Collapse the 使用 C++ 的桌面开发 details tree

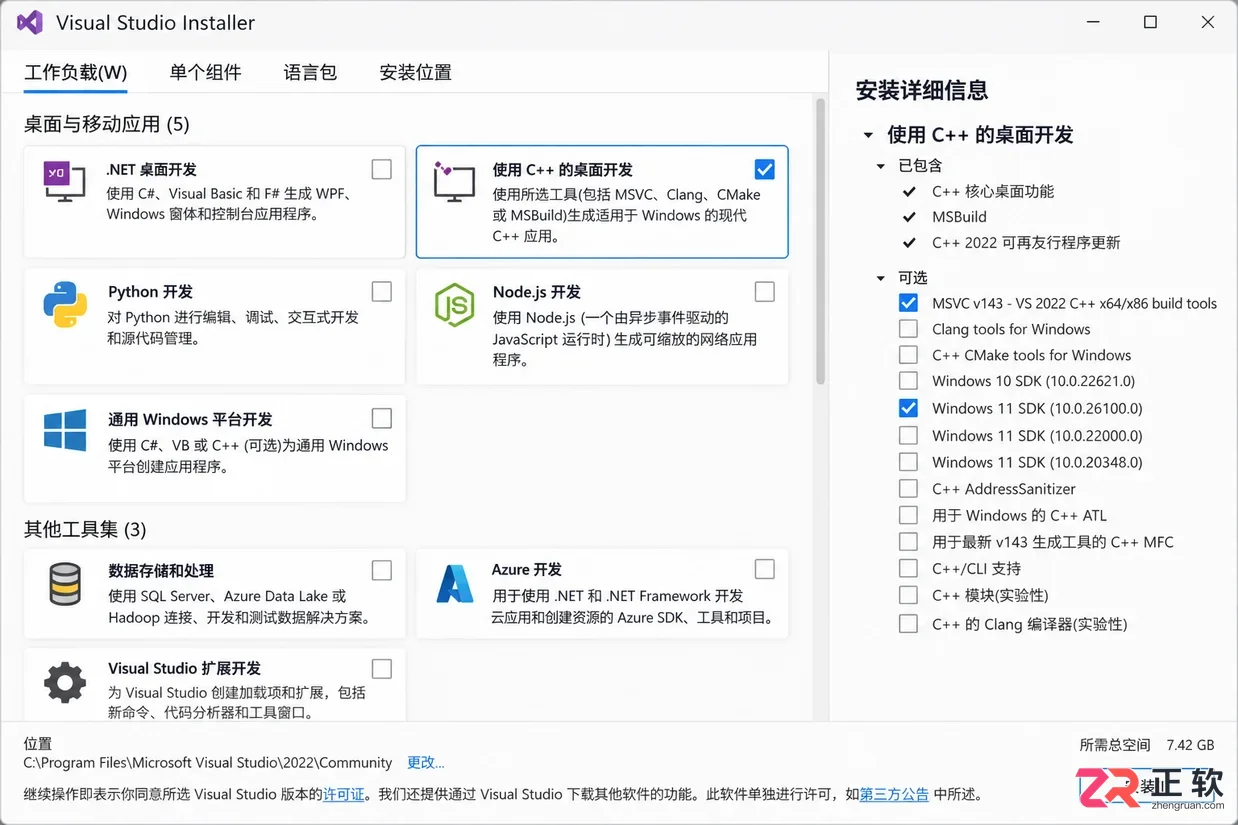point(866,135)
